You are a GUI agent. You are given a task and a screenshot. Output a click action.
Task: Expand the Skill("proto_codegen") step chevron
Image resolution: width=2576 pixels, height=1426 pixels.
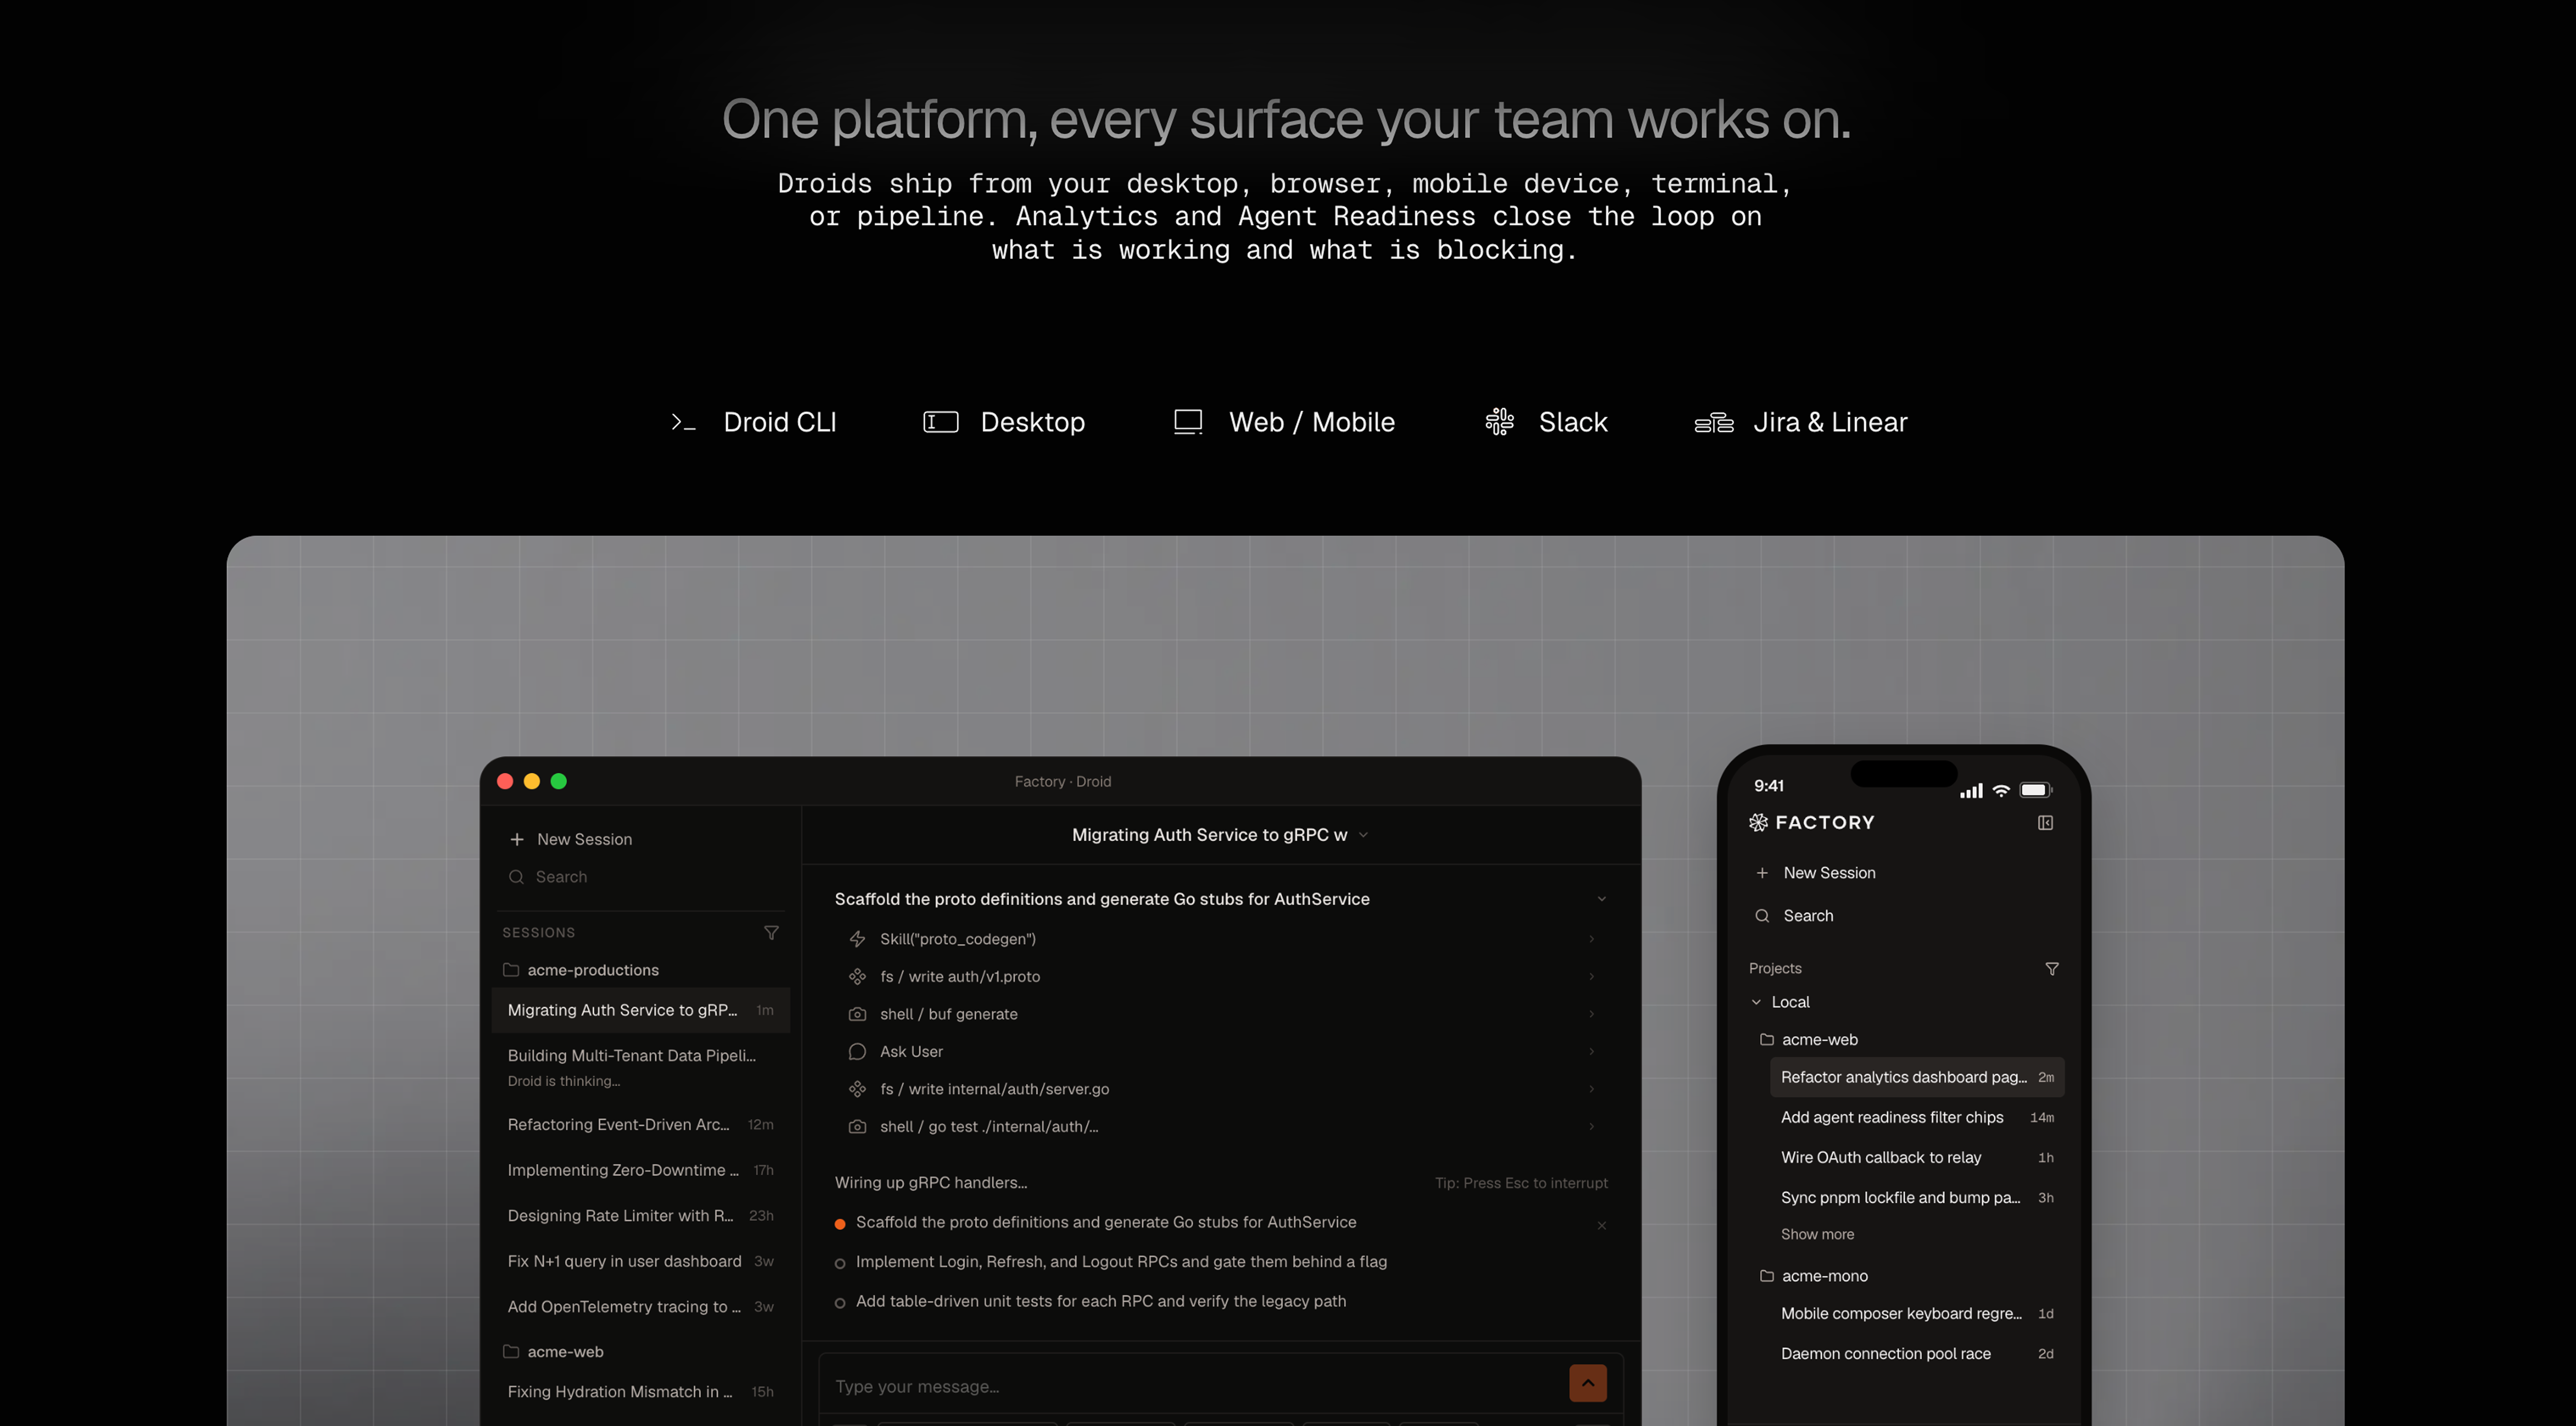(x=1591, y=939)
